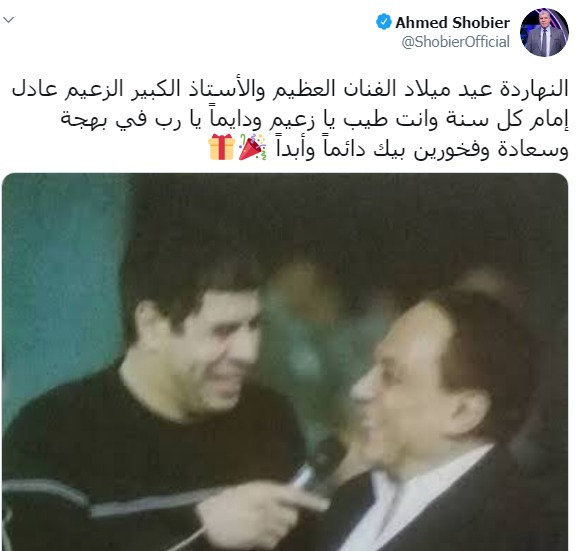The height and width of the screenshot is (551, 581).
Task: Click the blue verified badge icon
Action: pyautogui.click(x=384, y=22)
